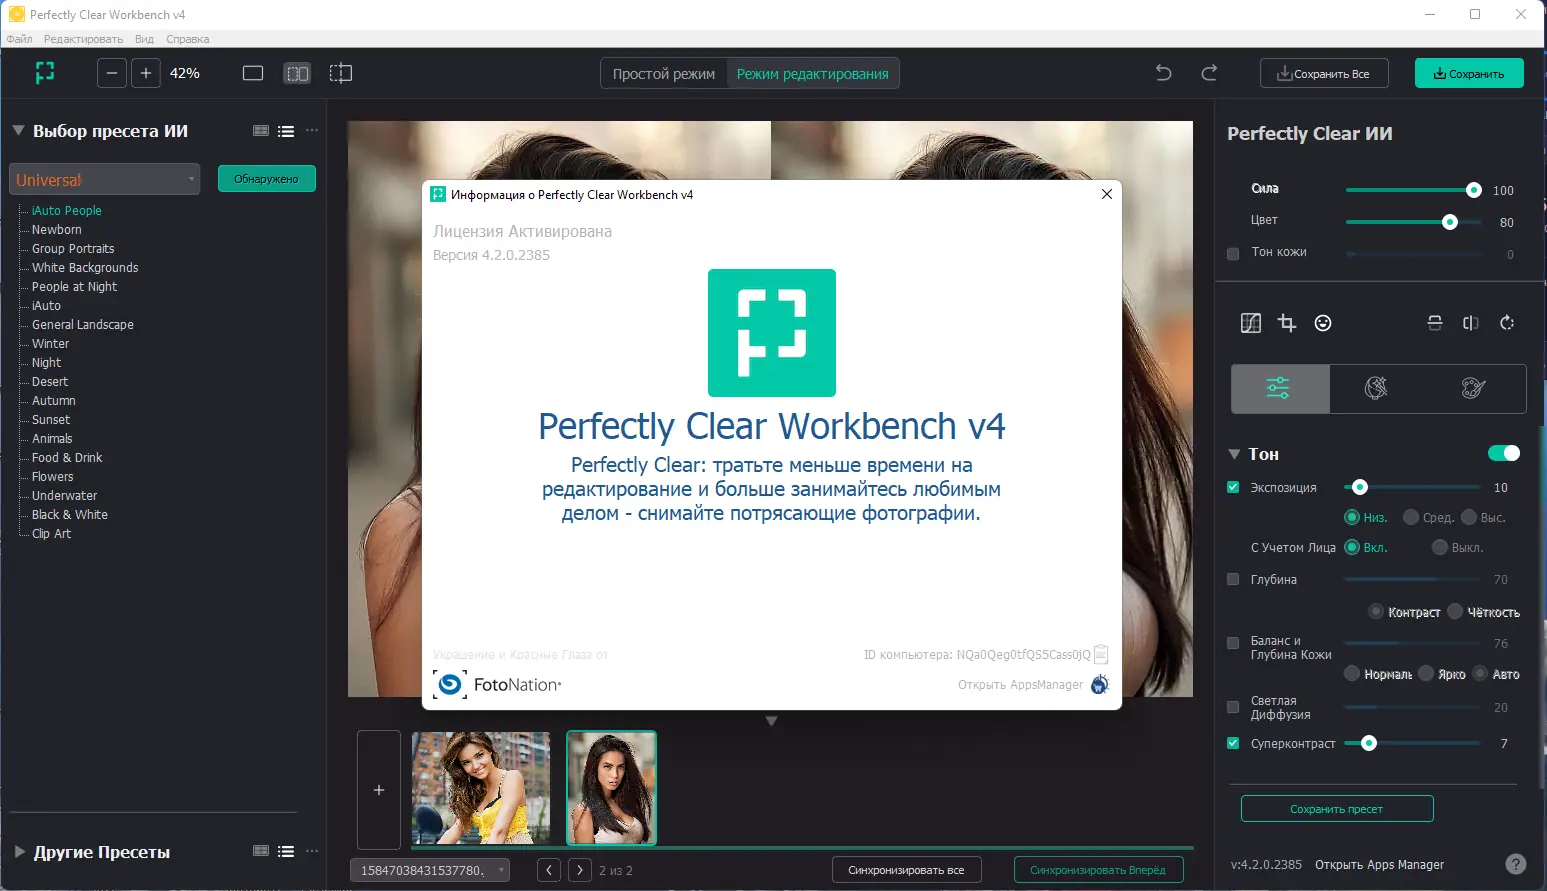Click Синхронизировать Вперёд
Viewport: 1547px width, 891px height.
(x=1098, y=869)
